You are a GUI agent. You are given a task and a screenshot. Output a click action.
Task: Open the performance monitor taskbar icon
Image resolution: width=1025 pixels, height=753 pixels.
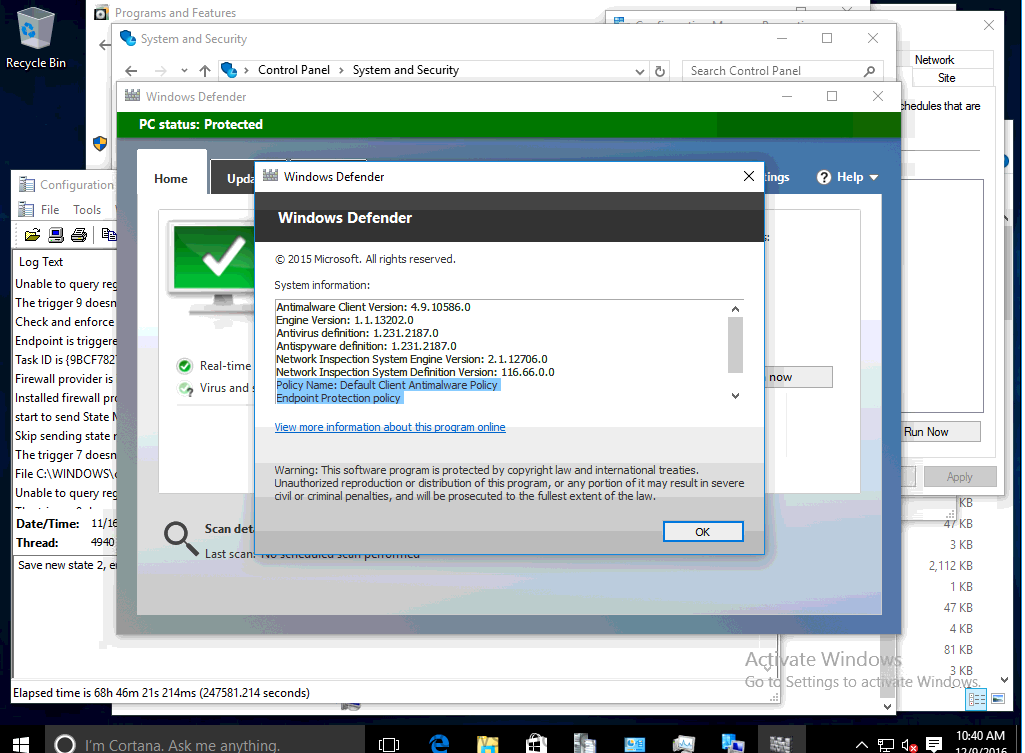click(x=683, y=744)
